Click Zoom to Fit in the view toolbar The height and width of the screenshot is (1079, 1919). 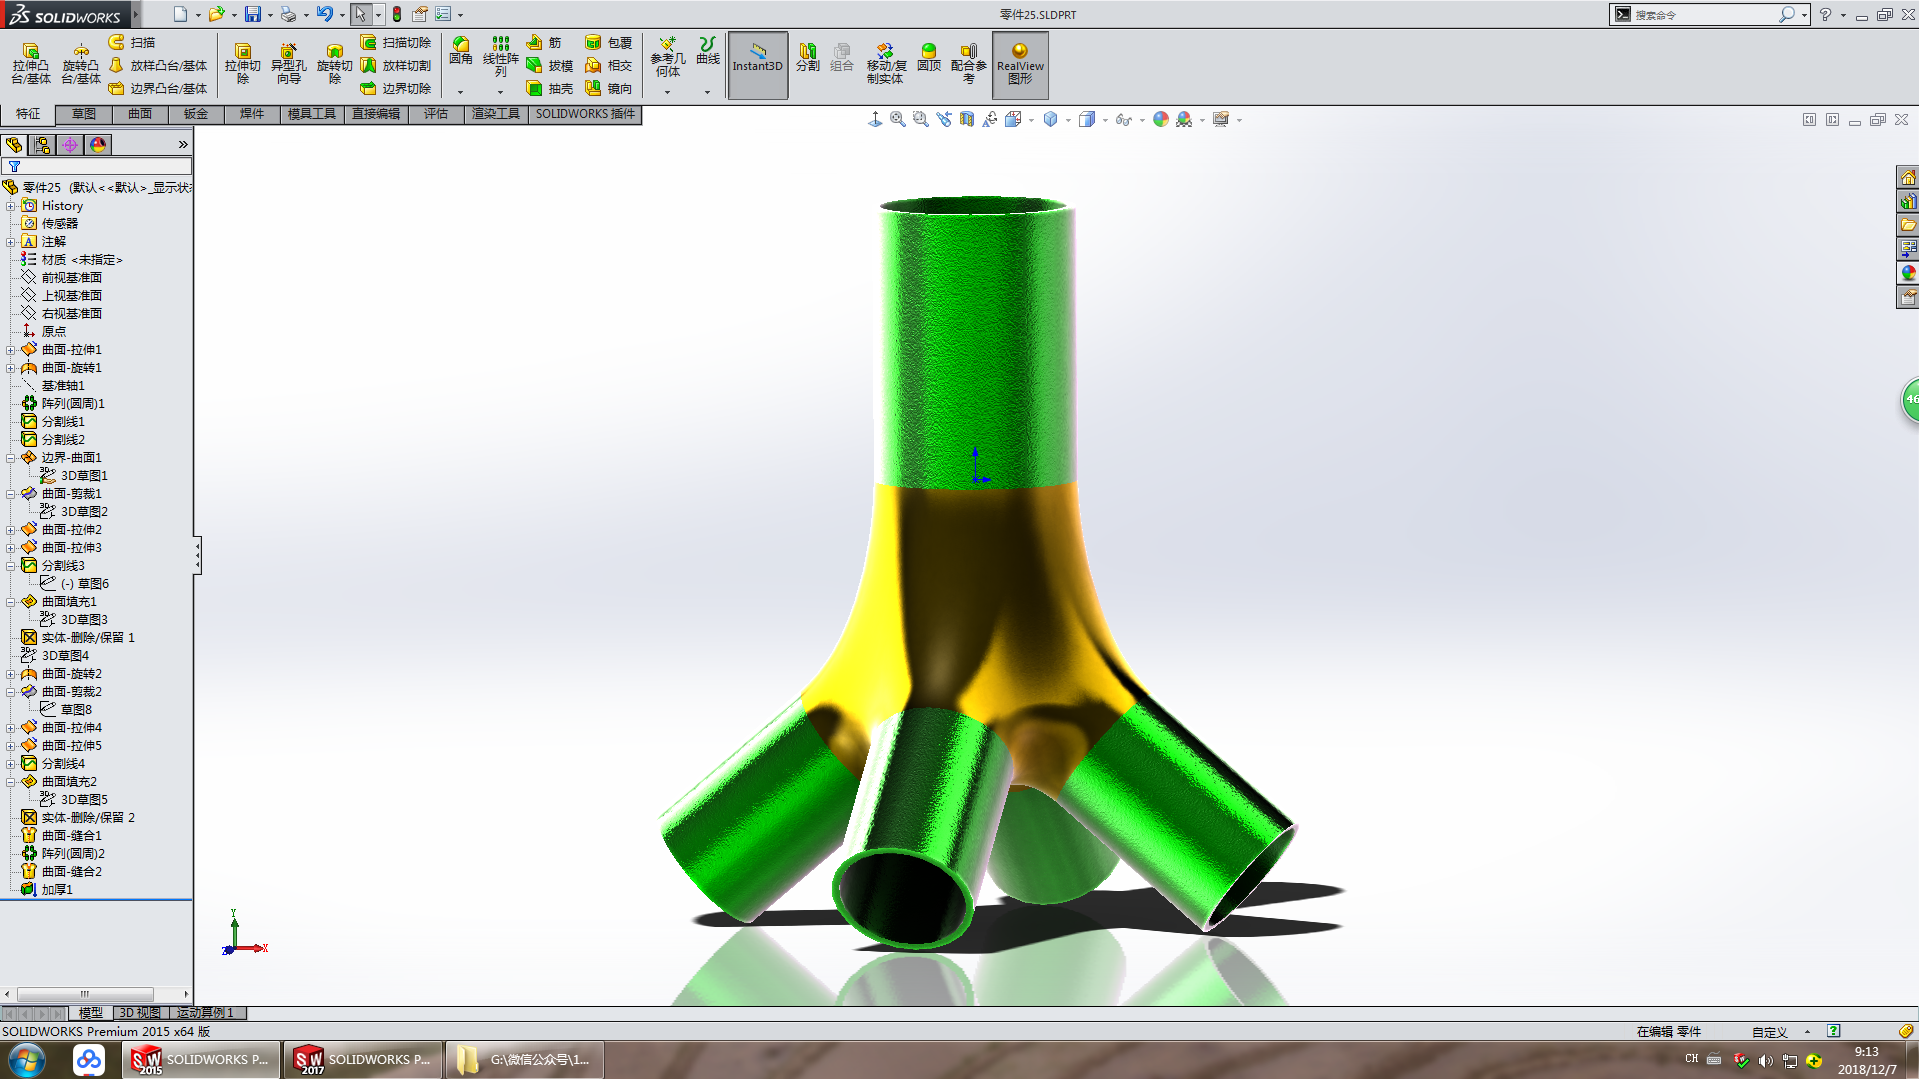click(x=898, y=119)
